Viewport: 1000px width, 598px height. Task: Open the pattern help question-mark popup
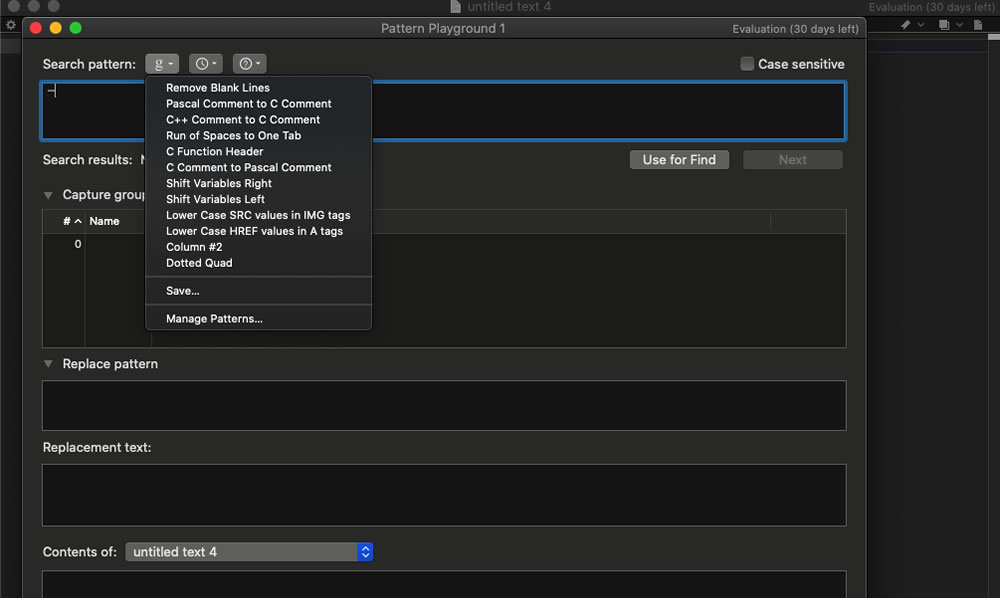click(249, 64)
